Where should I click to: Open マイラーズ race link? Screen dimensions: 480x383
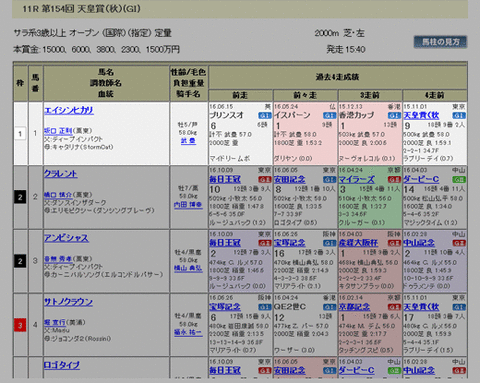pos(357,179)
